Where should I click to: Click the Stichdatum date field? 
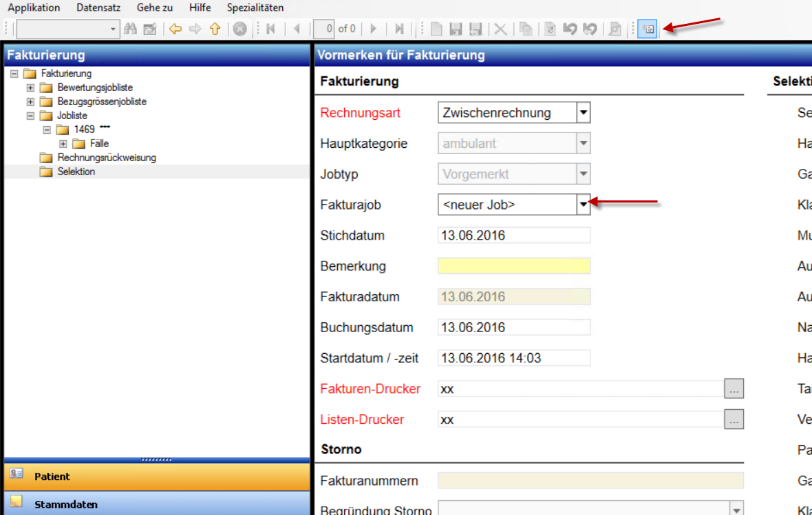point(514,236)
